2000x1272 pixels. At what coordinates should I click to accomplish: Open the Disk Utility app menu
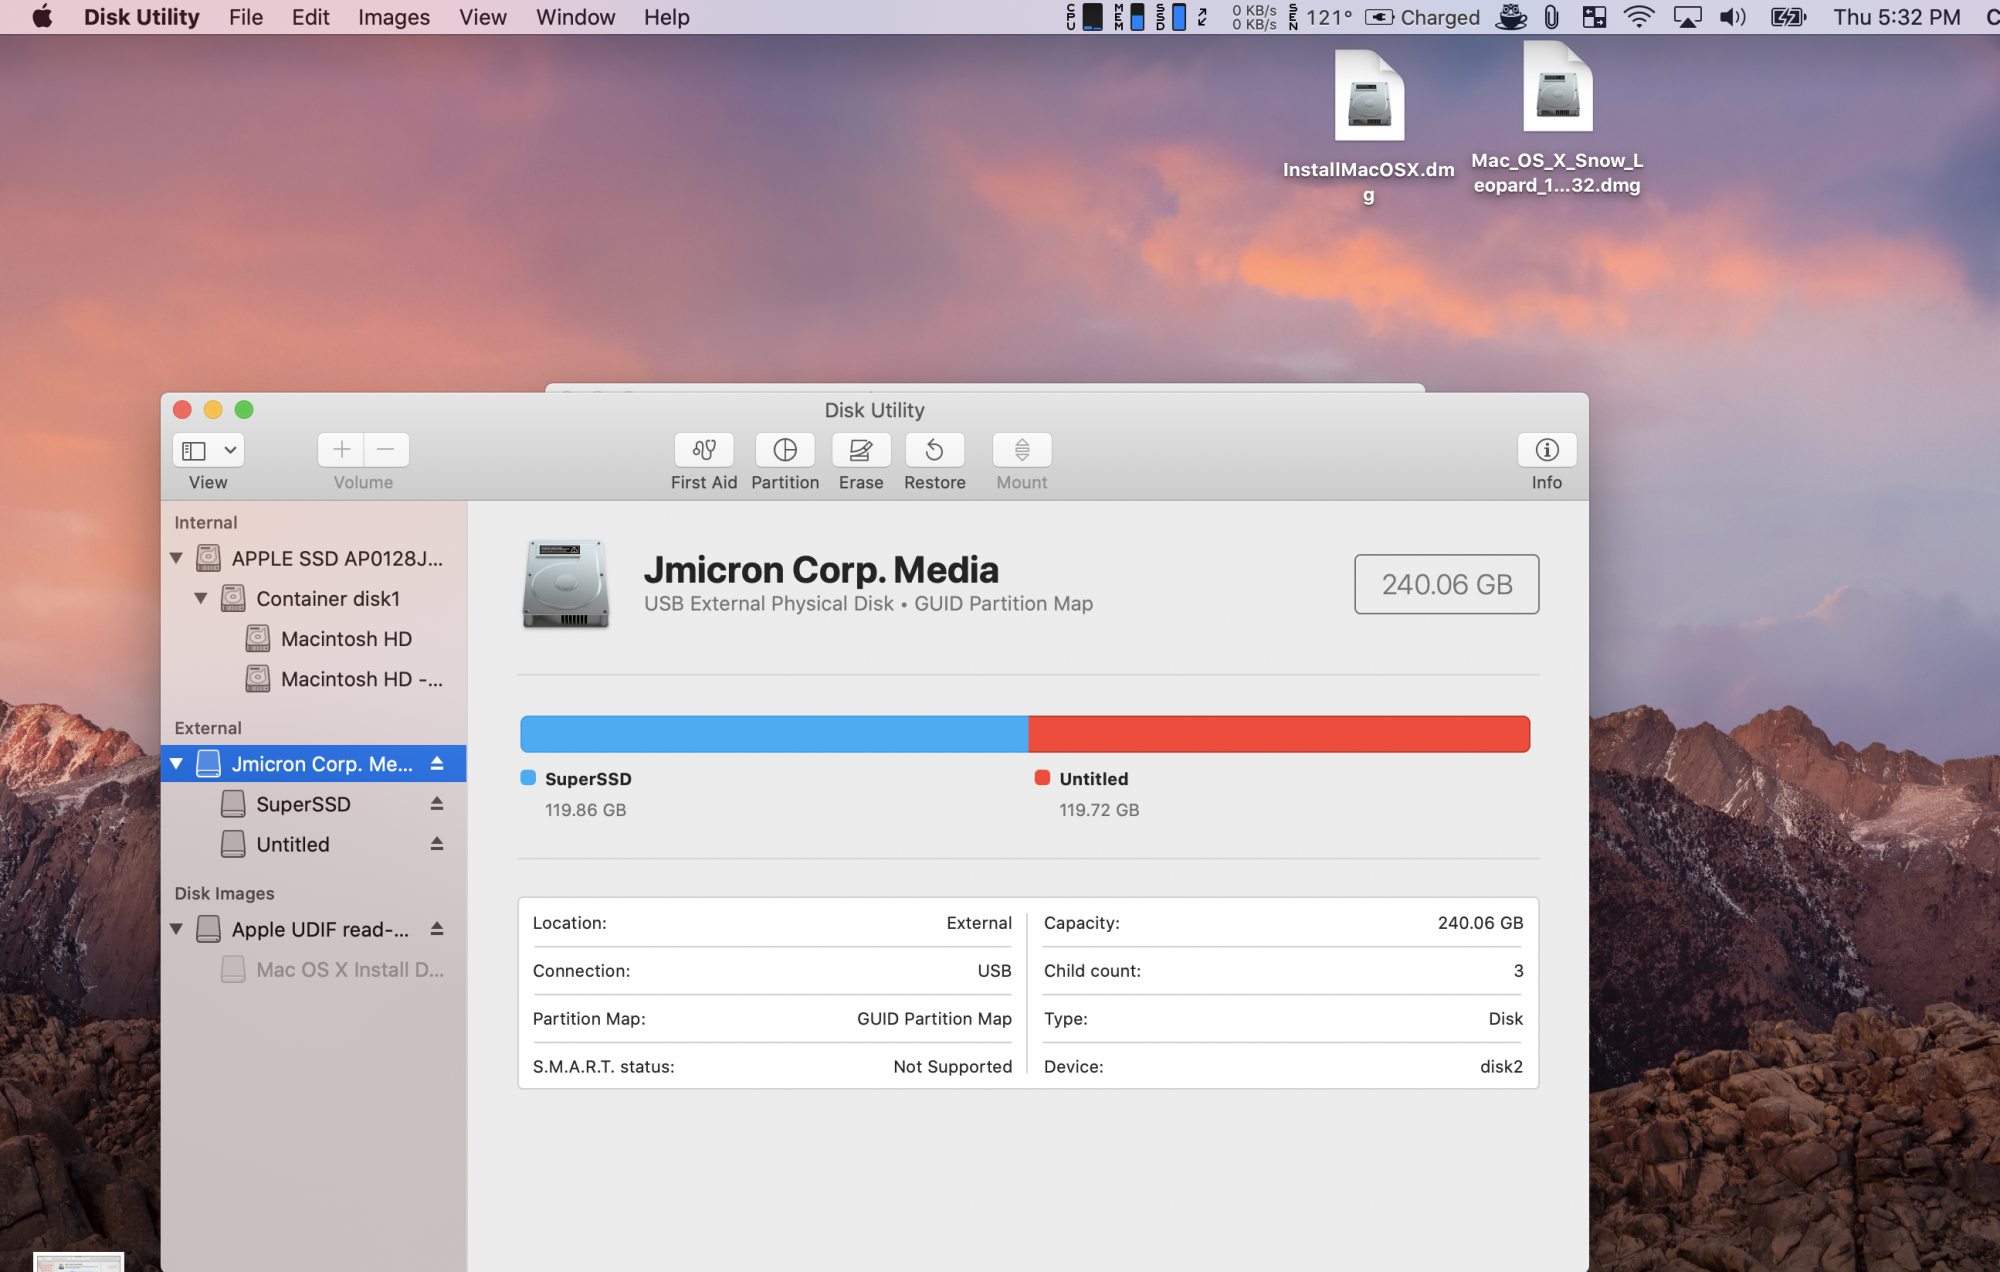tap(141, 17)
